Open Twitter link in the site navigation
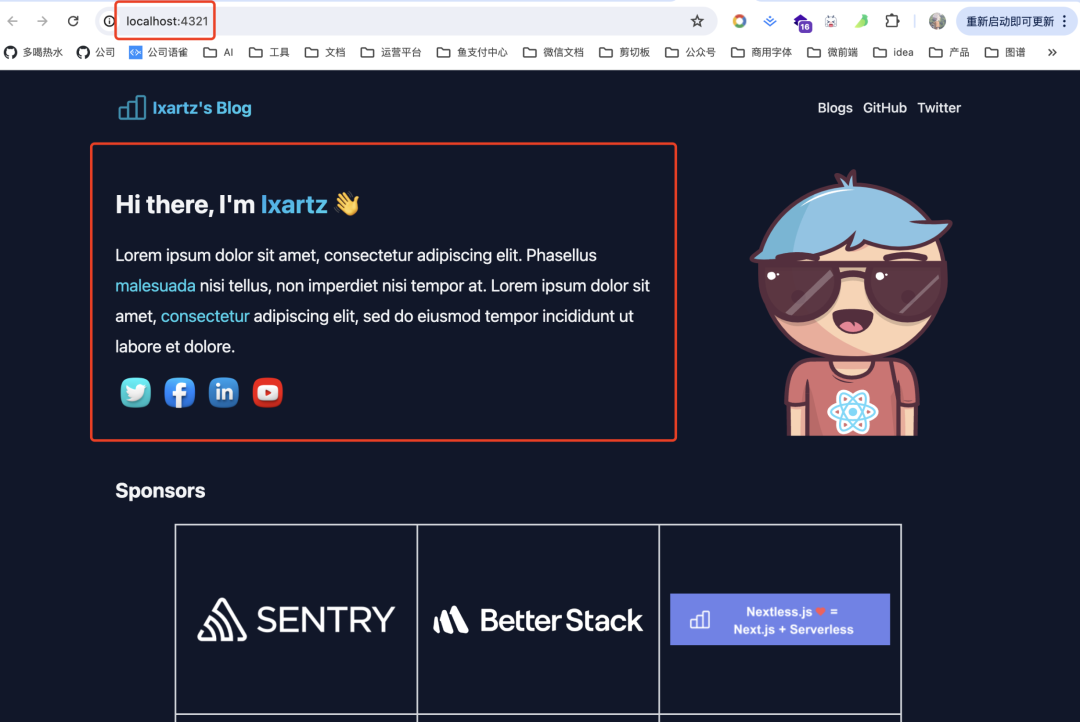Screen dimensions: 1080x722 [939, 108]
